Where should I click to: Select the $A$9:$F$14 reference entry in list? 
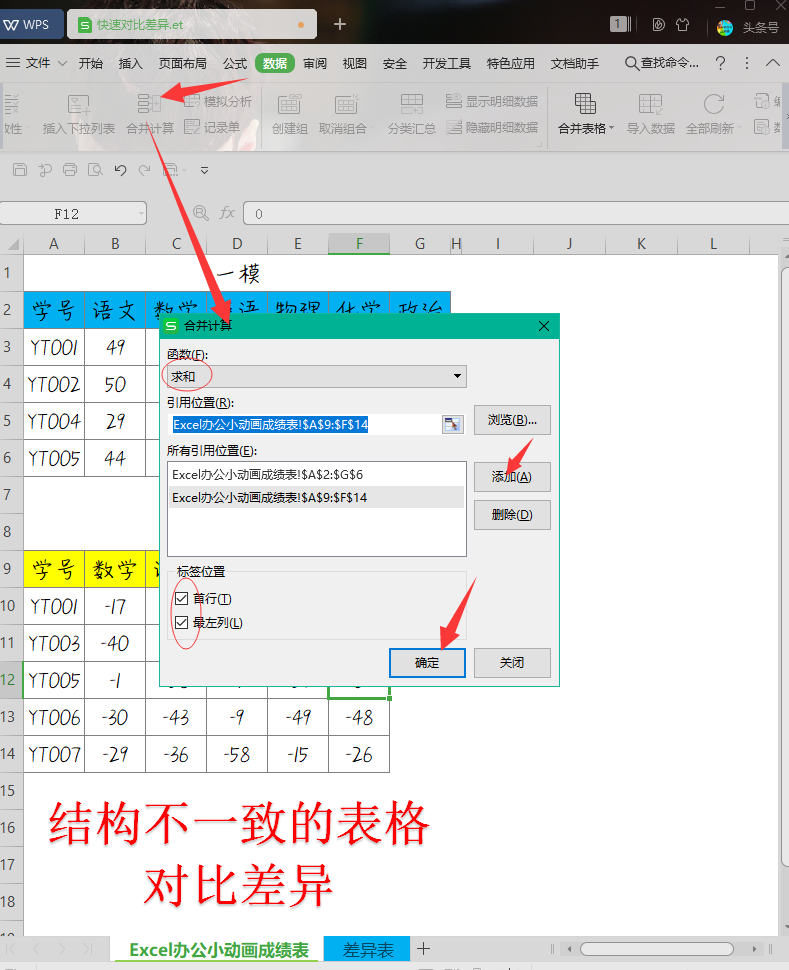tap(316, 497)
